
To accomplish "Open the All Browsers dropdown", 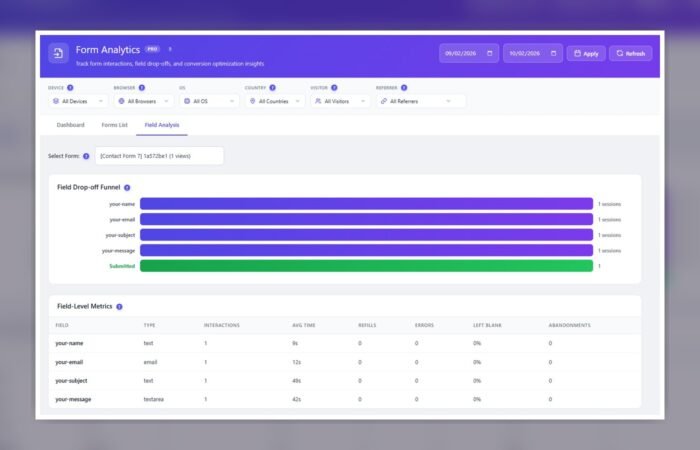I will (144, 101).
